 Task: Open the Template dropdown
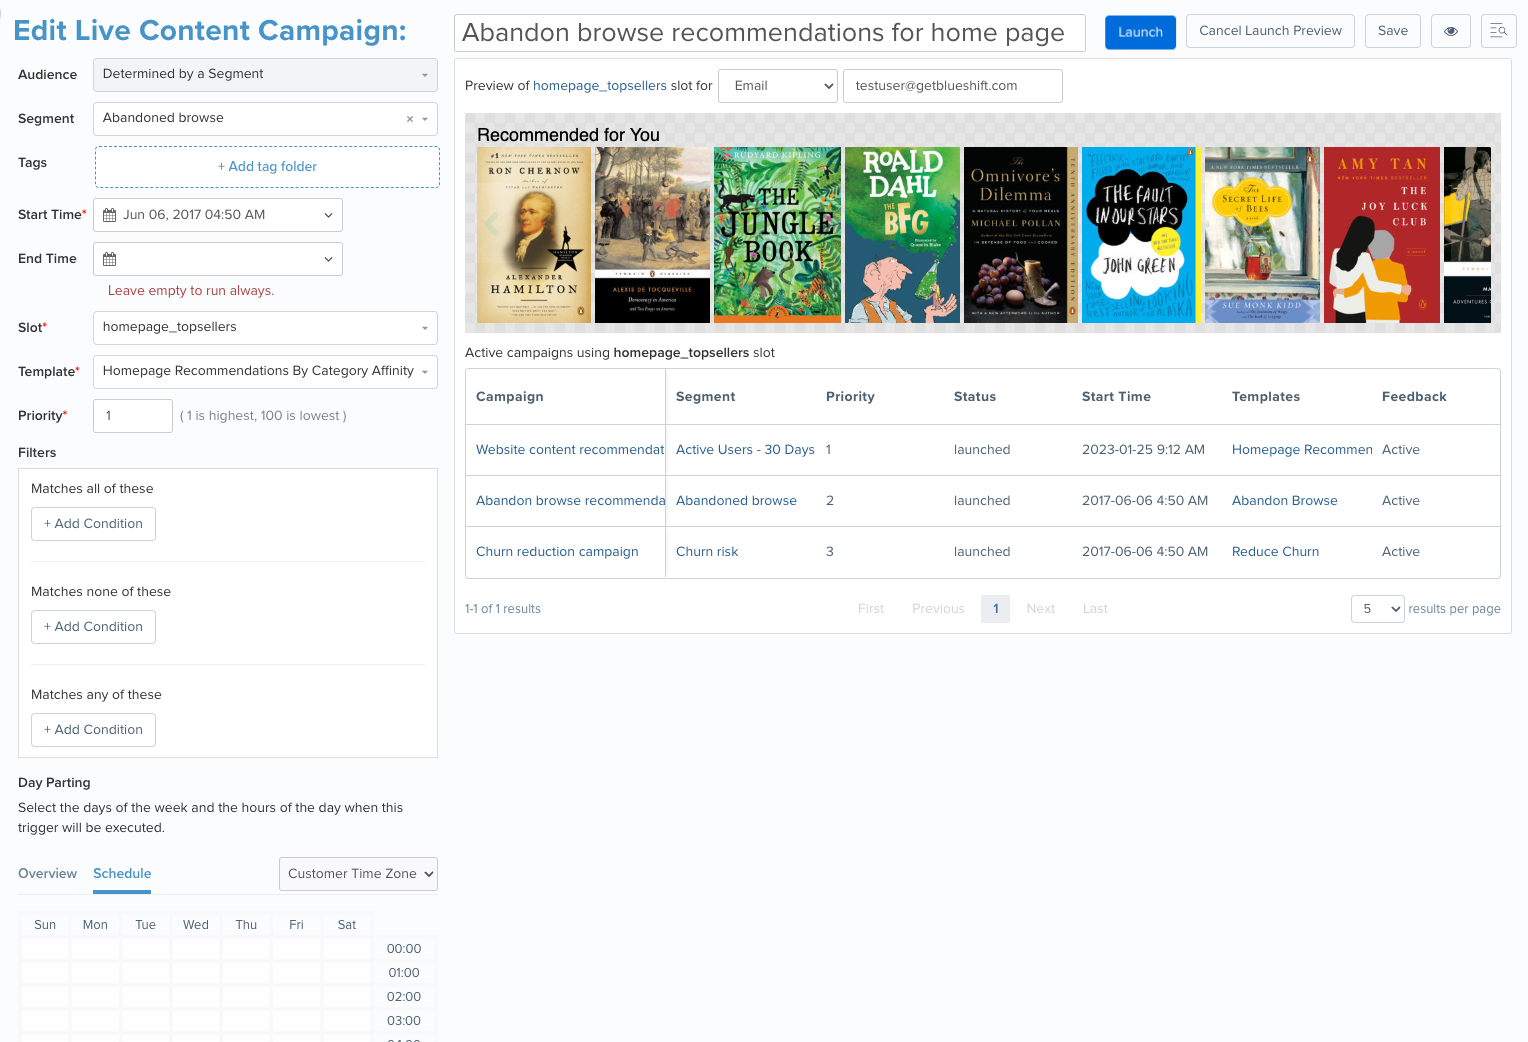coord(265,371)
